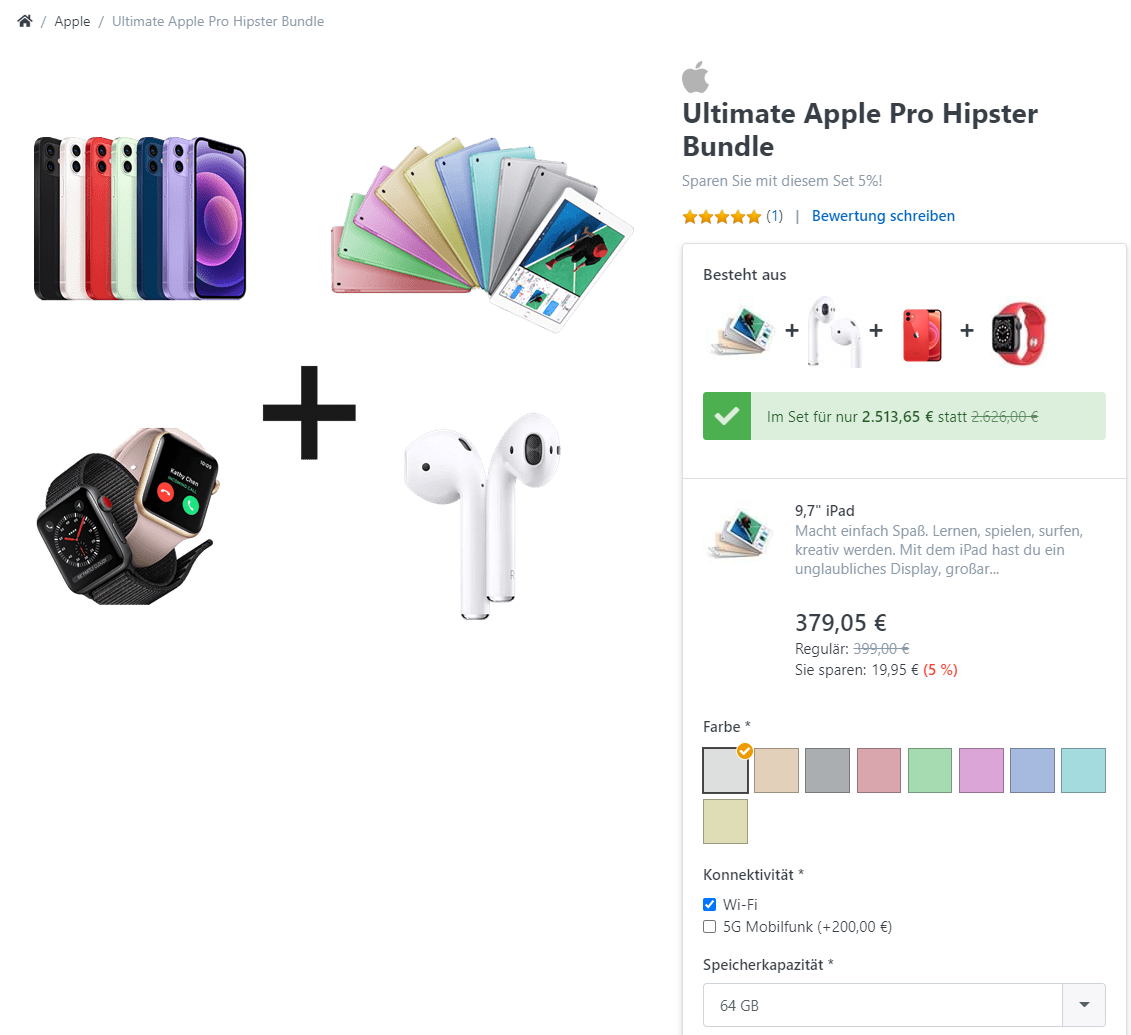Click the storage dropdown arrow button

(1083, 1005)
